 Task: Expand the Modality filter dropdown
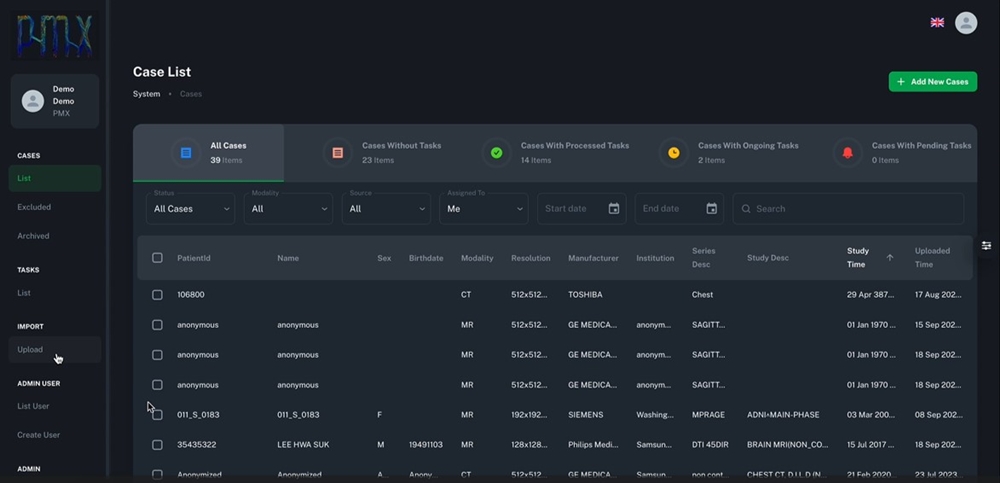288,209
